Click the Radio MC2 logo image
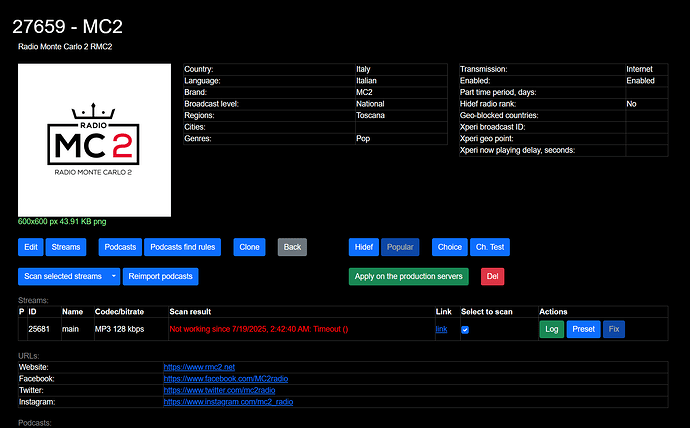Image resolution: width=690 pixels, height=428 pixels. click(x=94, y=140)
